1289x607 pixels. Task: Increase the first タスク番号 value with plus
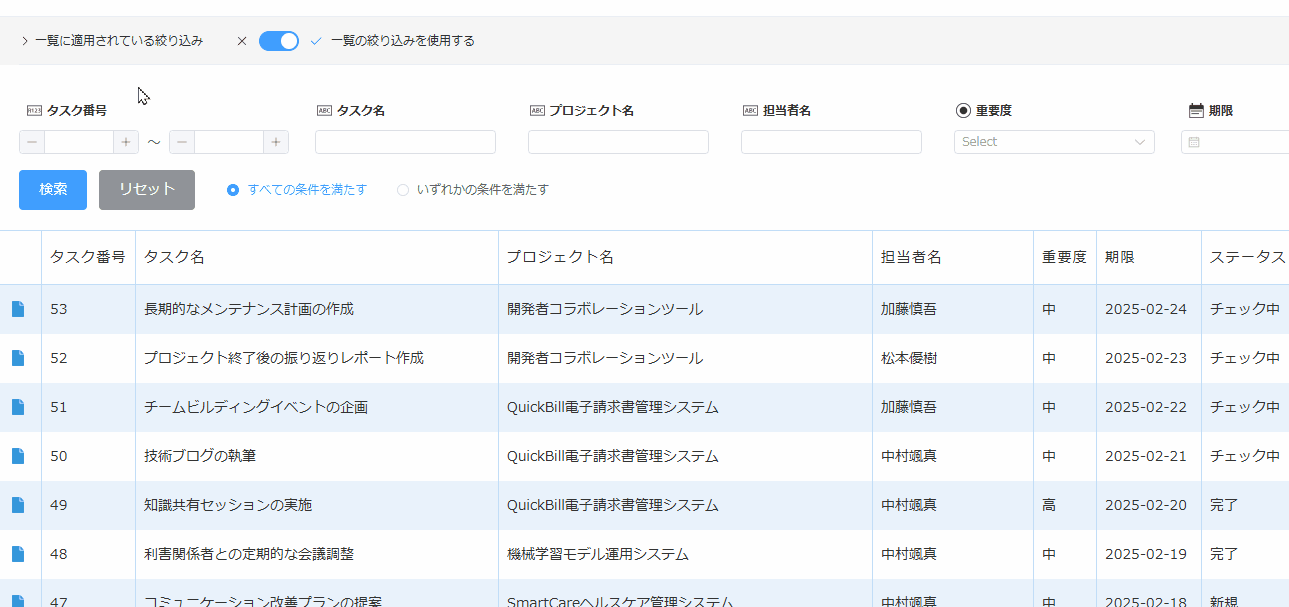tap(126, 142)
